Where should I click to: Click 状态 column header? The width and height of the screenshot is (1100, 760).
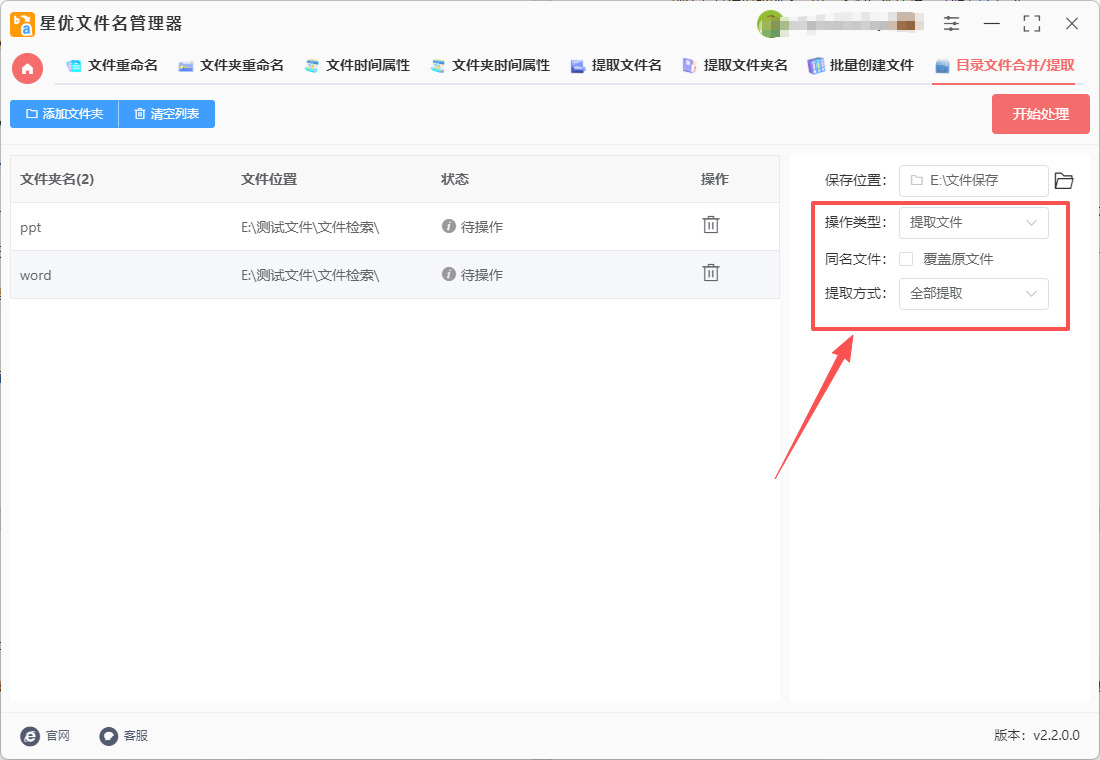click(455, 180)
